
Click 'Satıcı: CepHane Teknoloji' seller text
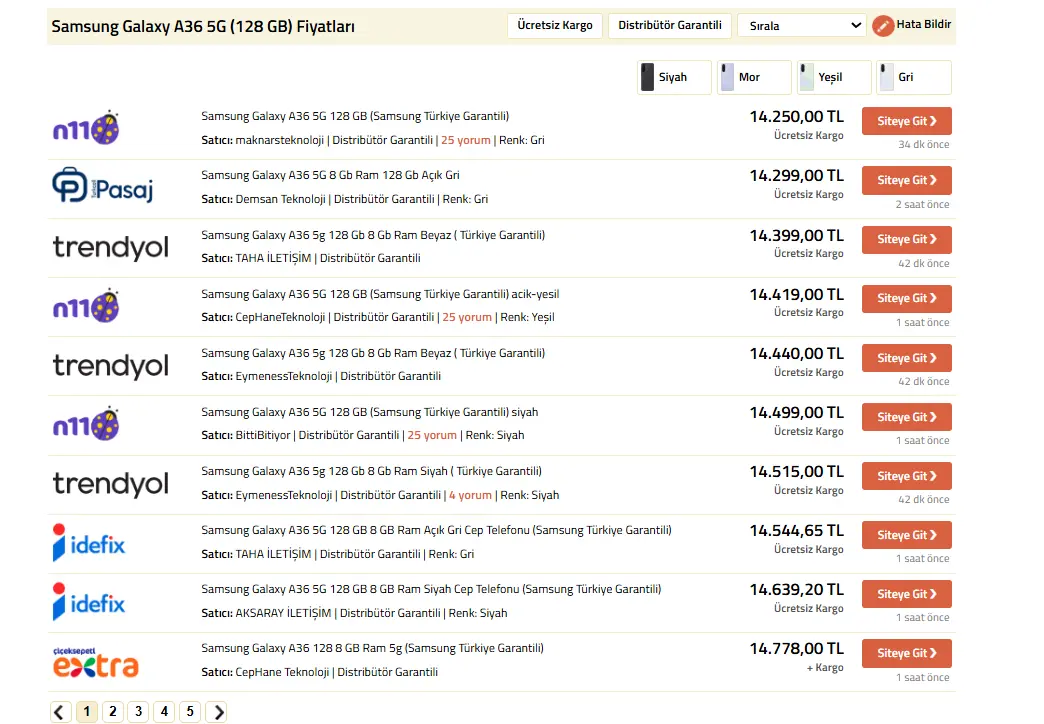265,672
